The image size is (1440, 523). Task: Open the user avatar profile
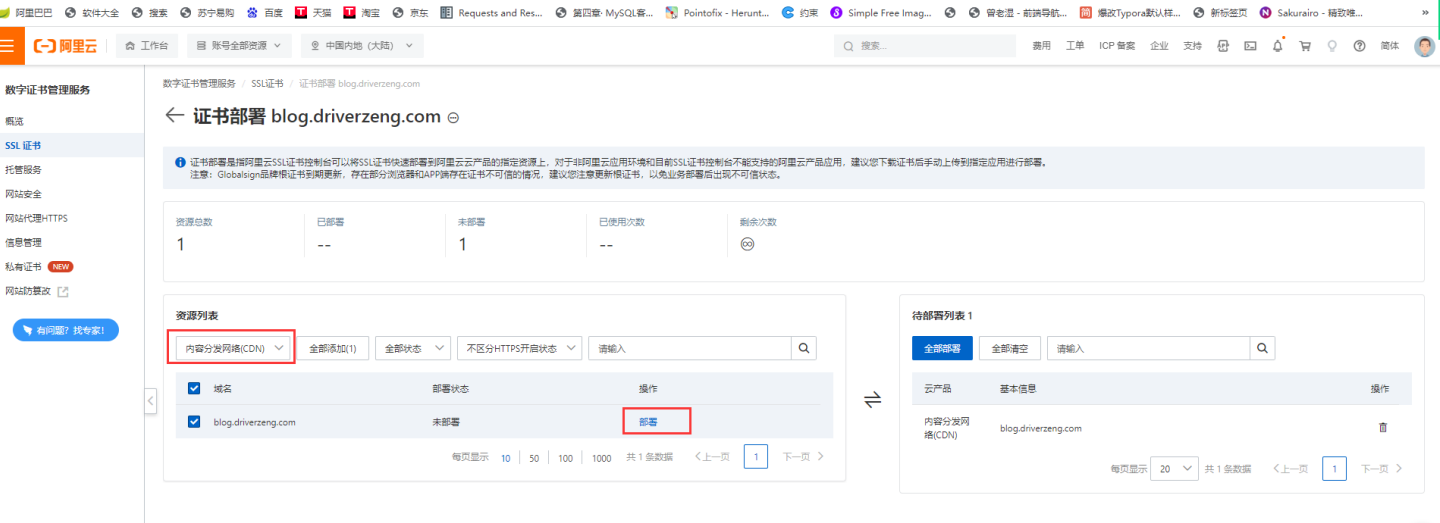(1424, 46)
